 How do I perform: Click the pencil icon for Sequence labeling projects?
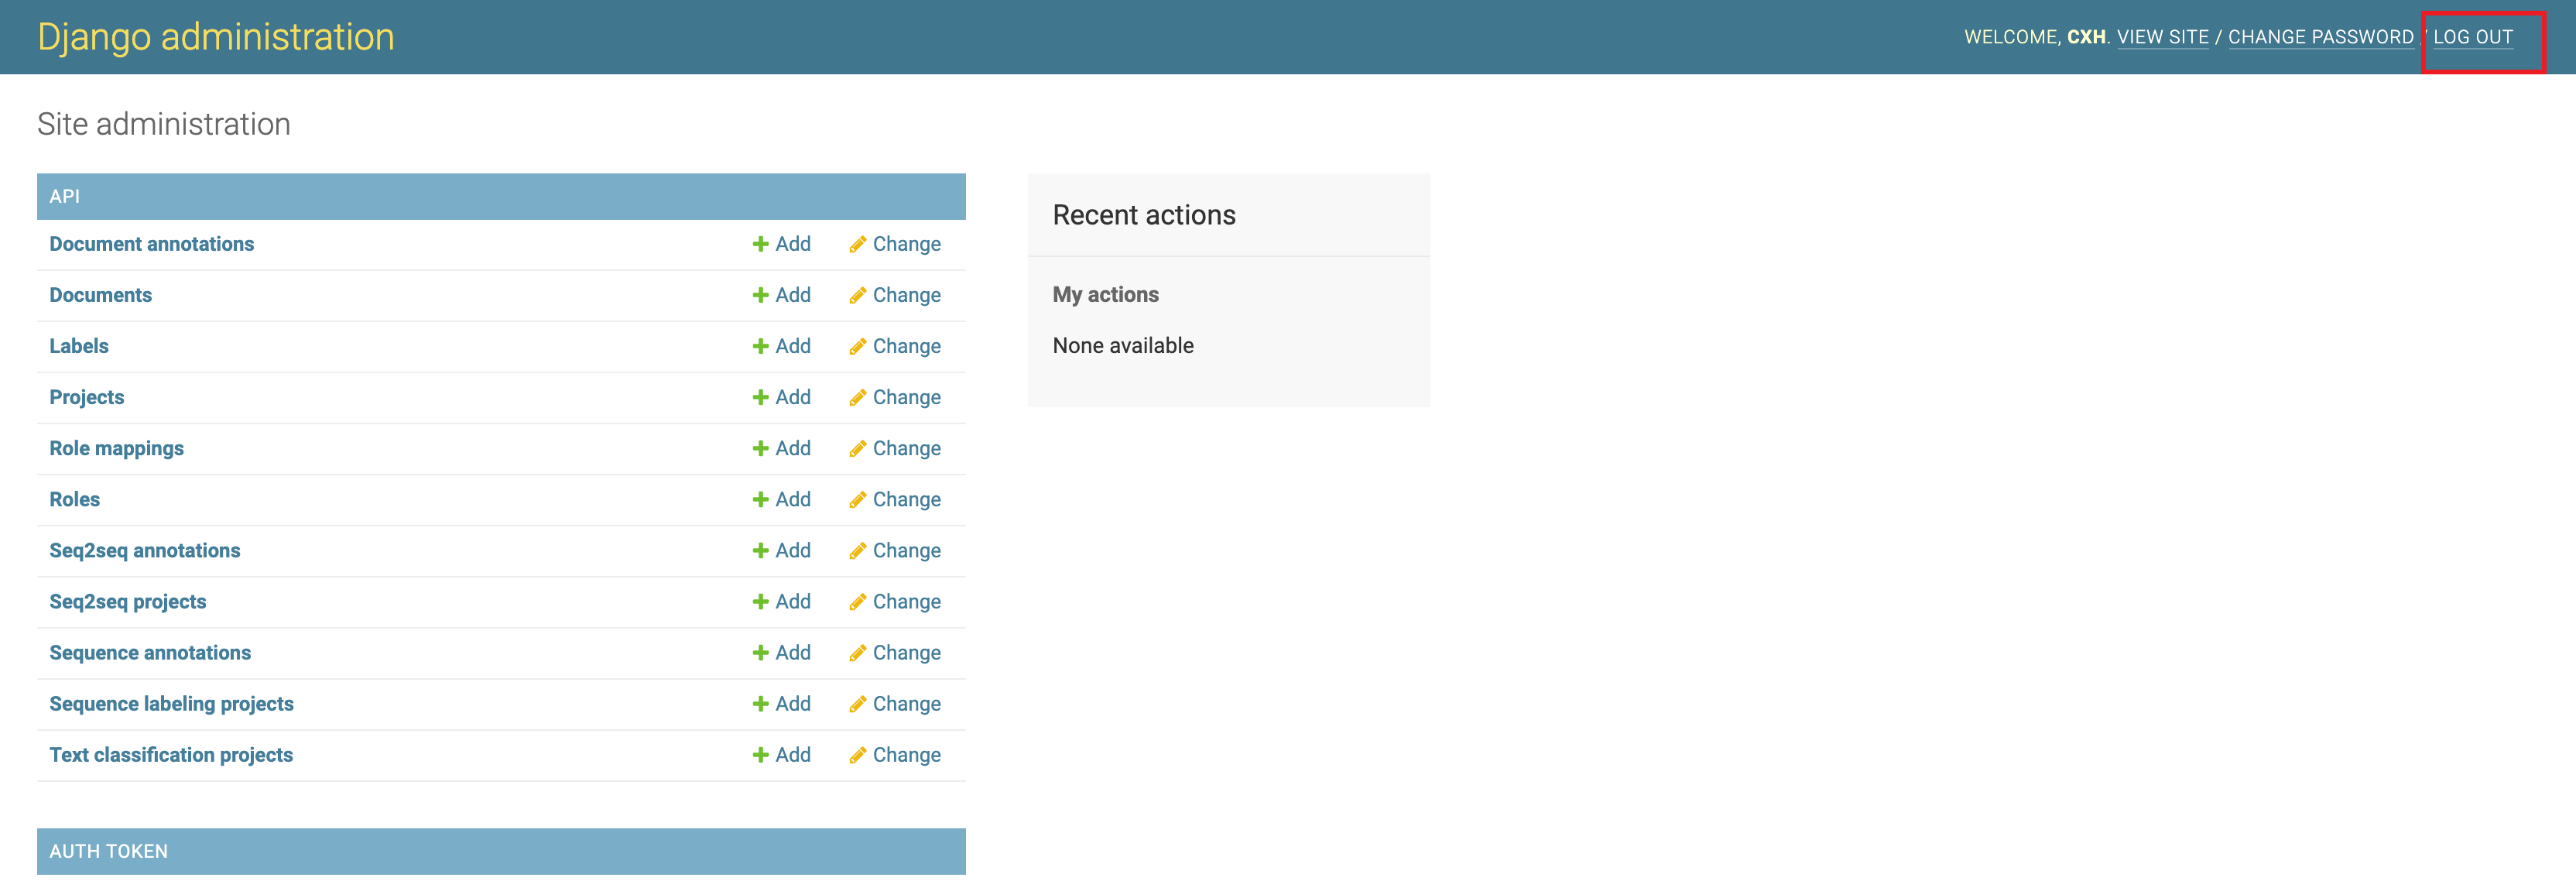tap(857, 703)
